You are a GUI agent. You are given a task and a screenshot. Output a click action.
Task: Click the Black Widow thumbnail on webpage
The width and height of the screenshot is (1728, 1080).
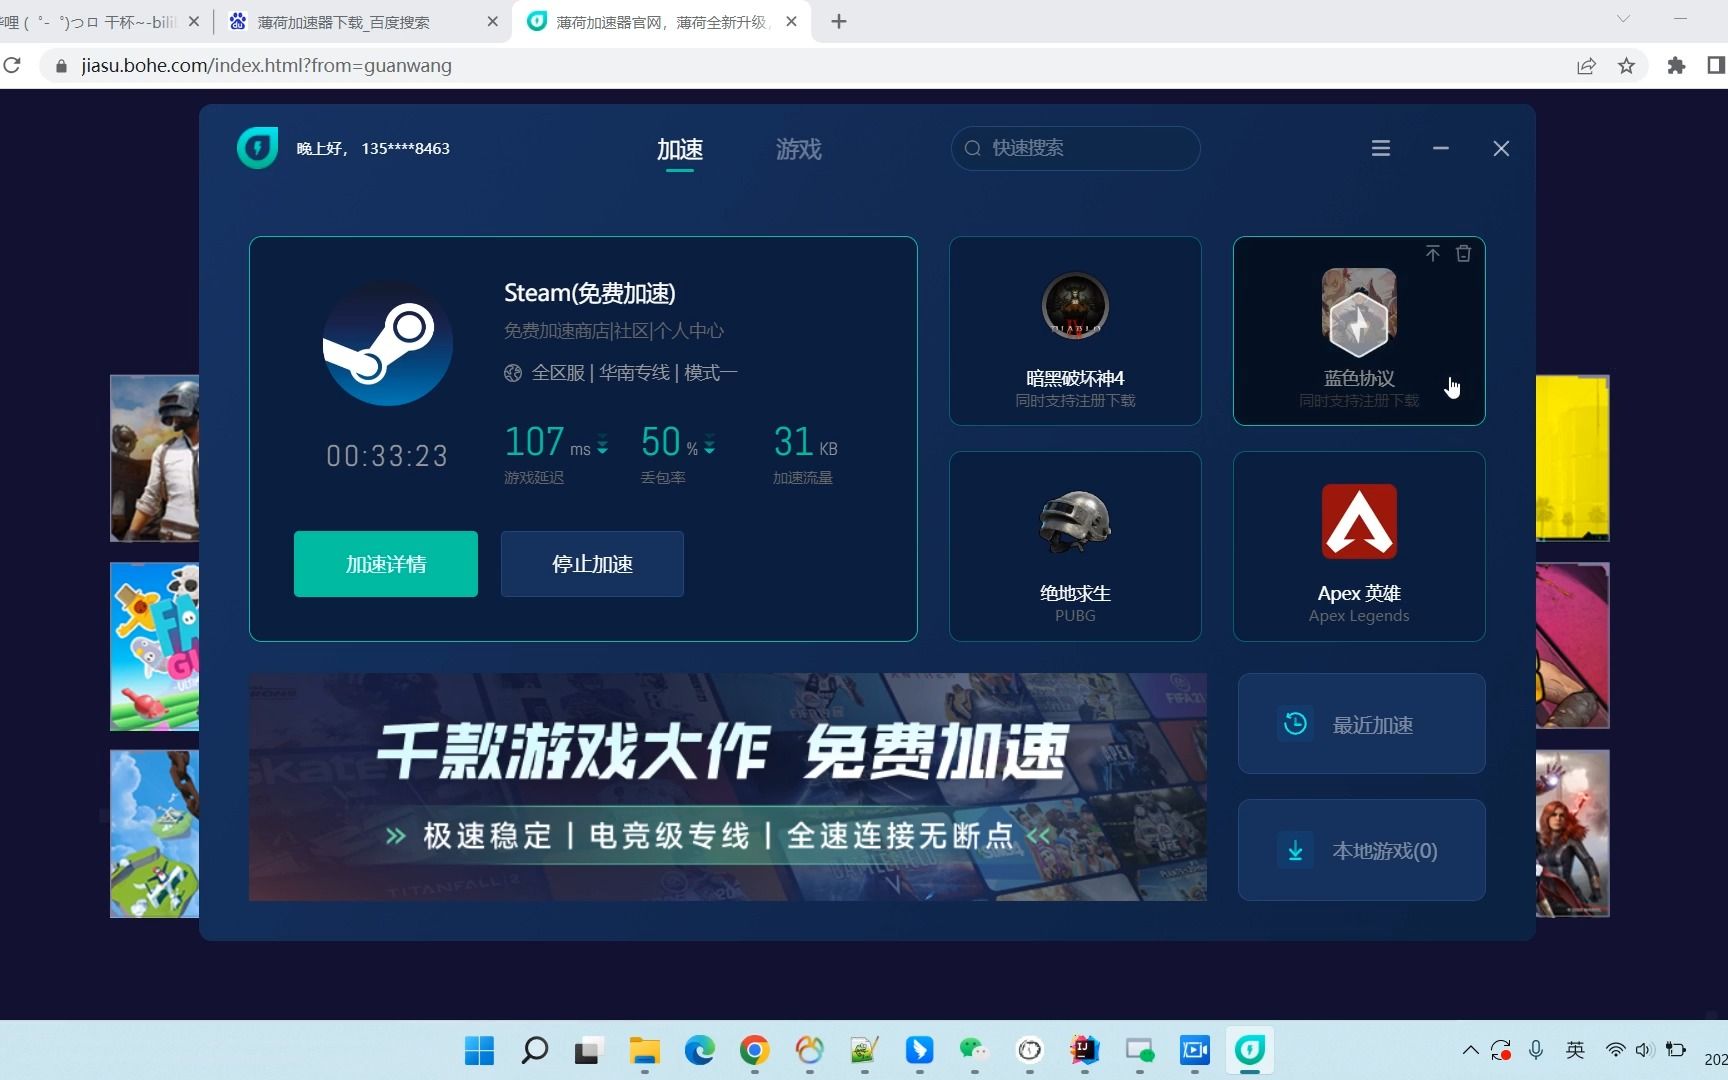click(1573, 833)
